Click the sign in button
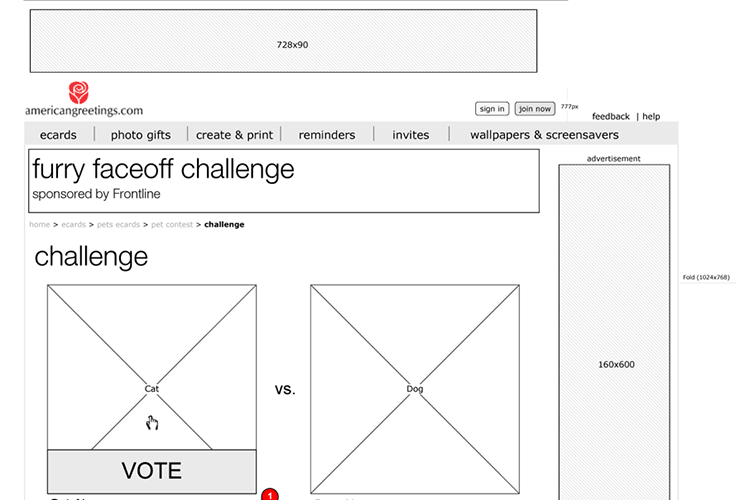The width and height of the screenshot is (750, 500). [492, 109]
